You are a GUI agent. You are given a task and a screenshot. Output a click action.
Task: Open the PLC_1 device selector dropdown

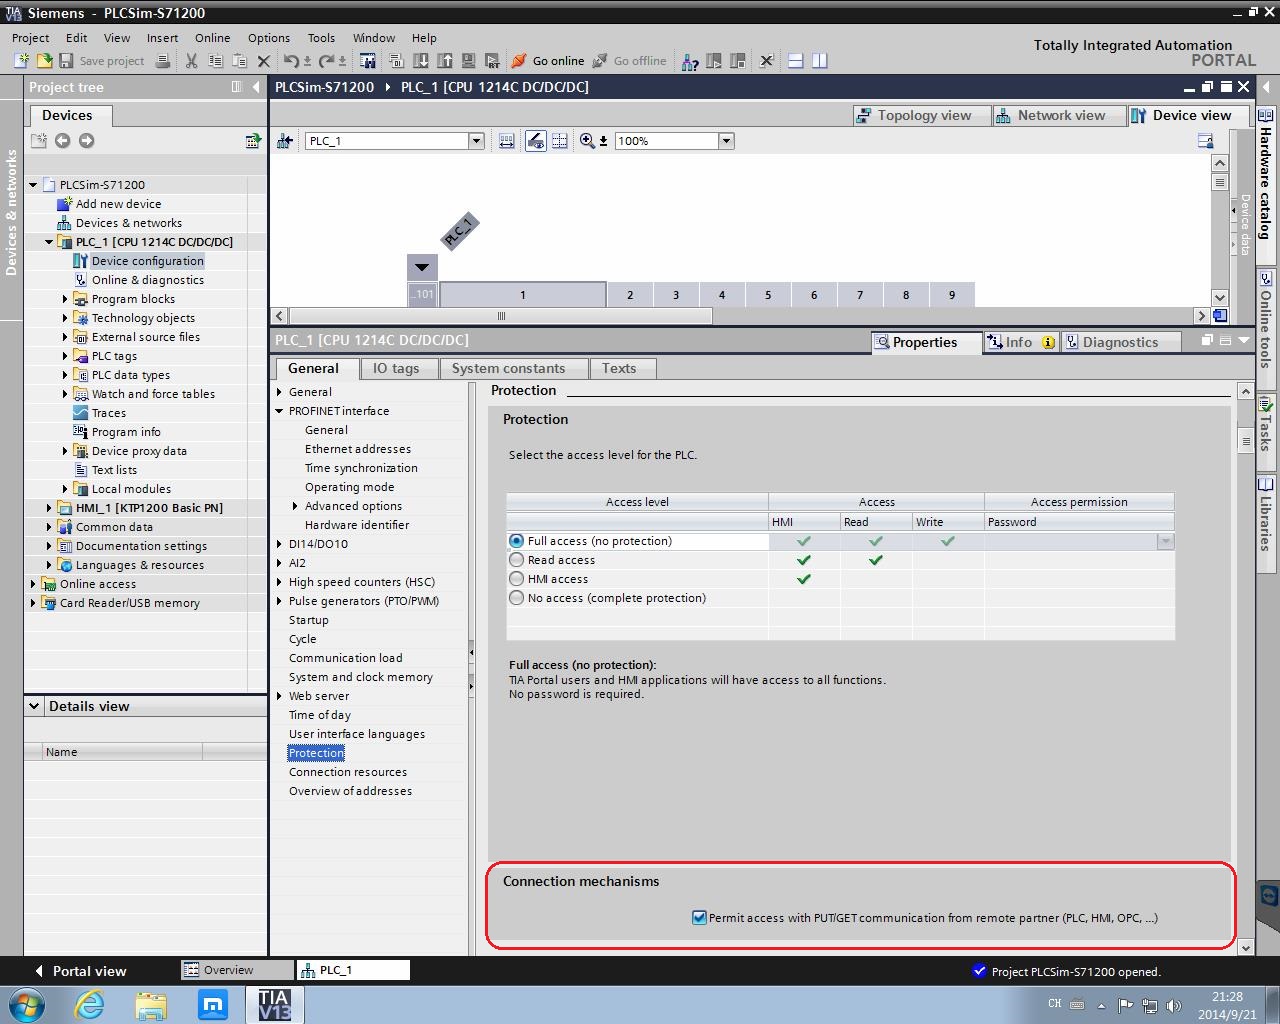click(476, 141)
